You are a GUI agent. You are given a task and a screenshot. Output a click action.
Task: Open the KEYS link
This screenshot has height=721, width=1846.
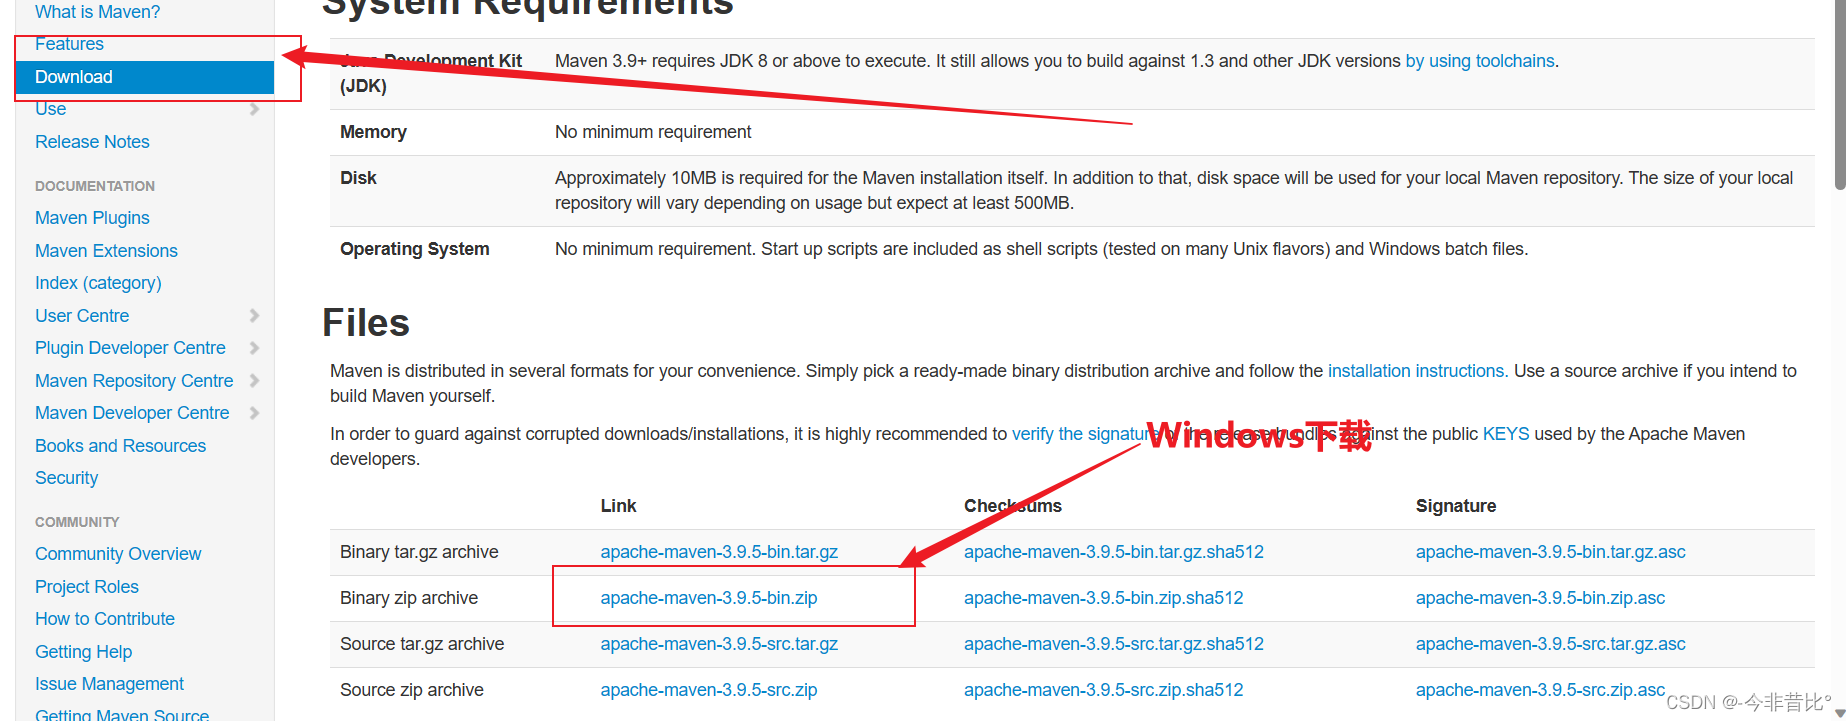pyautogui.click(x=1506, y=434)
